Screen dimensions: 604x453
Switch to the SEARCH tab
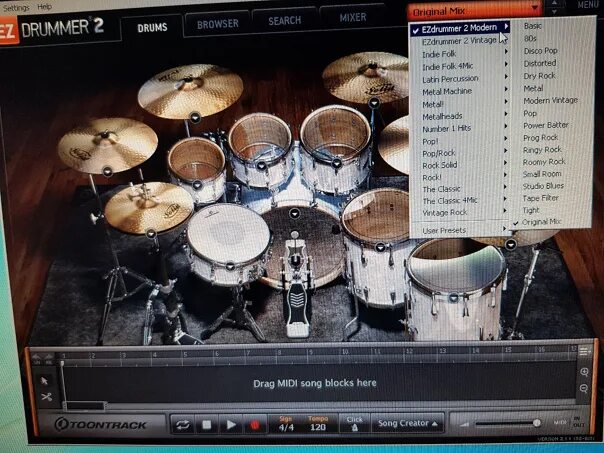pos(285,20)
